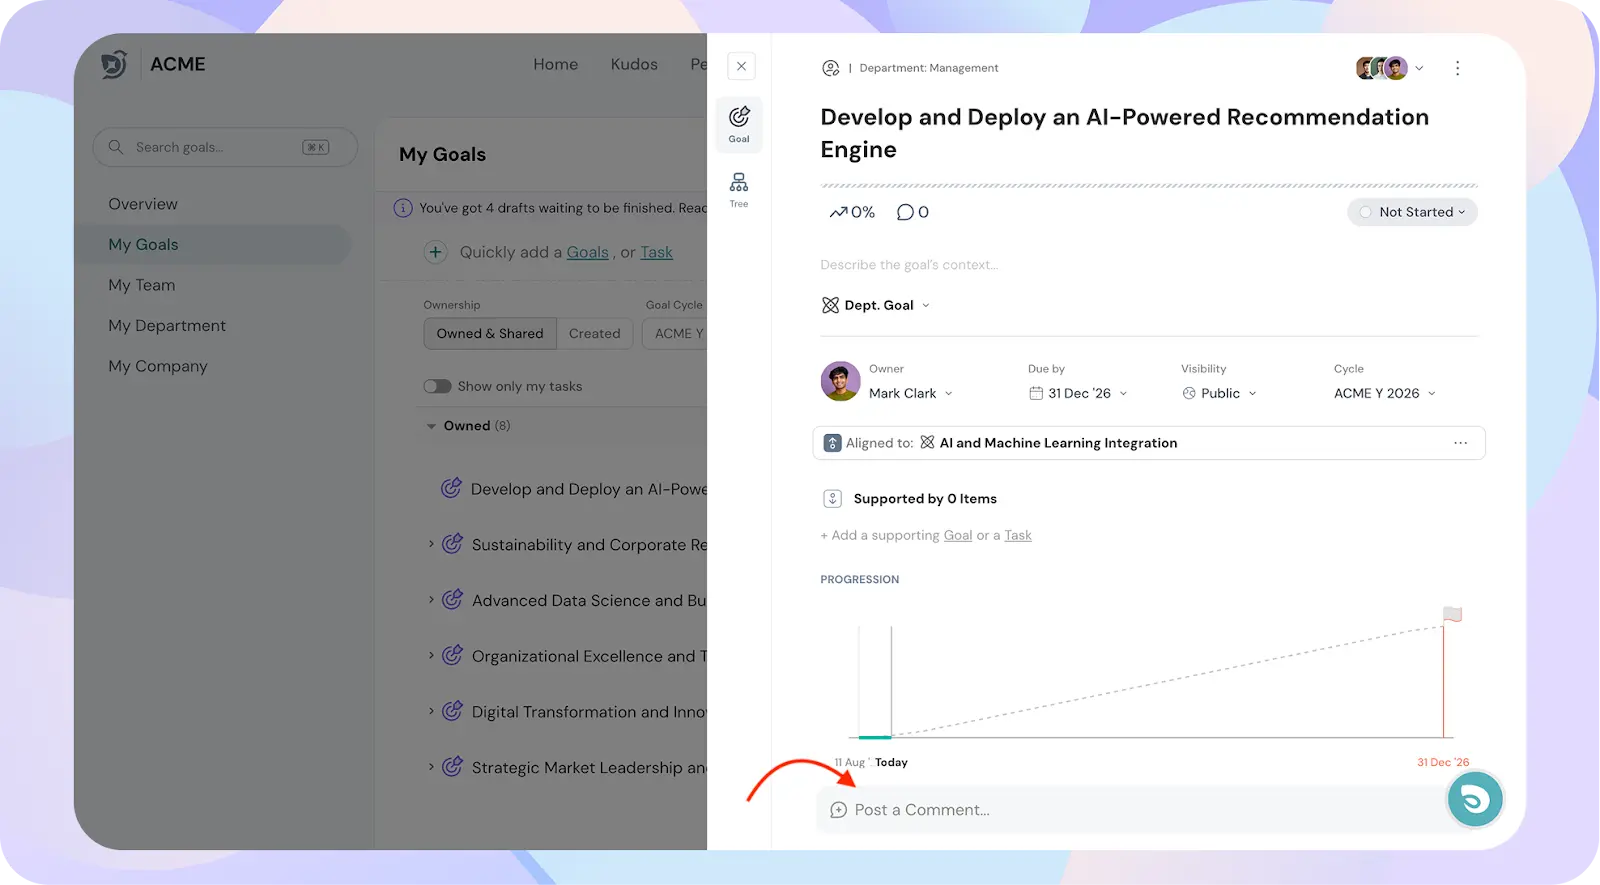Close the goal detail panel
The height and width of the screenshot is (885, 1600).
(x=741, y=66)
